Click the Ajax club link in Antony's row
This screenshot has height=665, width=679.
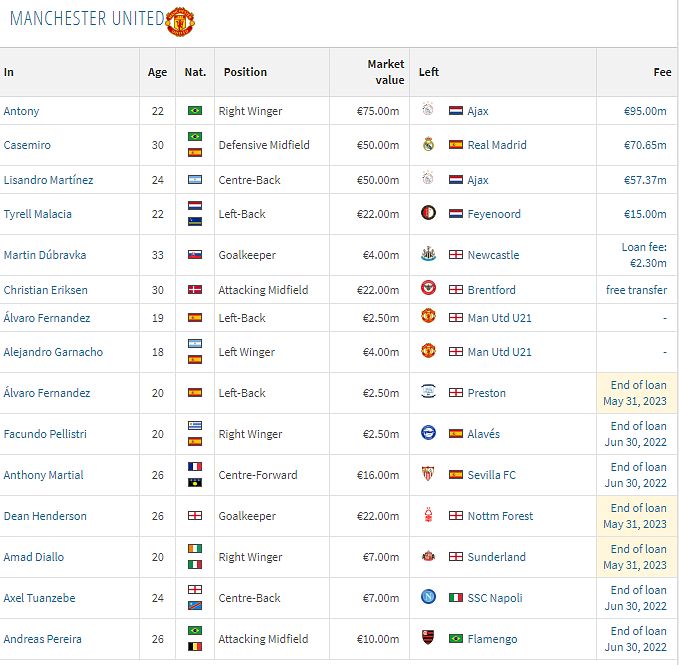[478, 111]
